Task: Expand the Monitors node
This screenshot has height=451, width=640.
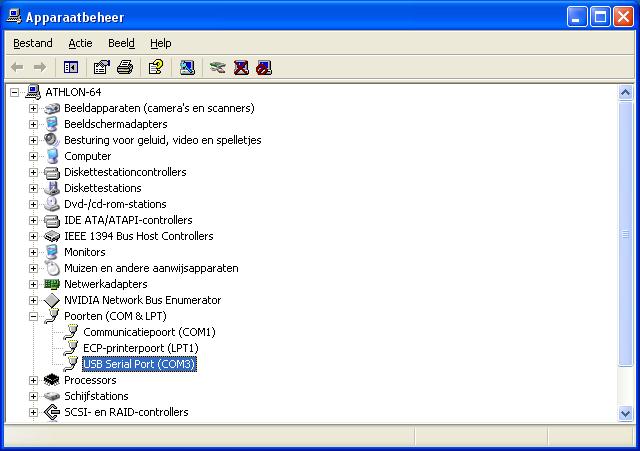Action: pyautogui.click(x=33, y=252)
